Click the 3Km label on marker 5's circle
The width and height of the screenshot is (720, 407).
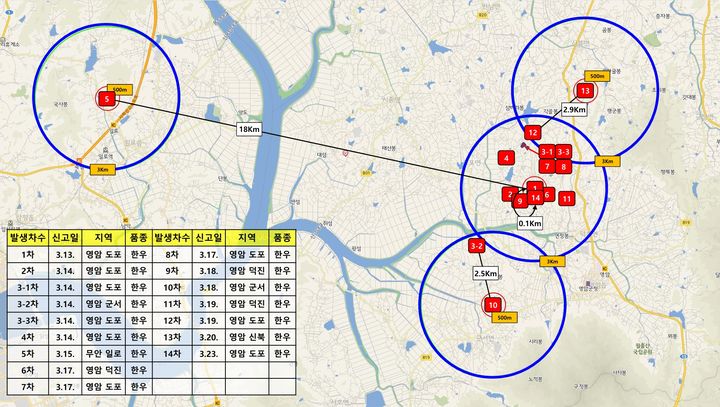[x=102, y=170]
